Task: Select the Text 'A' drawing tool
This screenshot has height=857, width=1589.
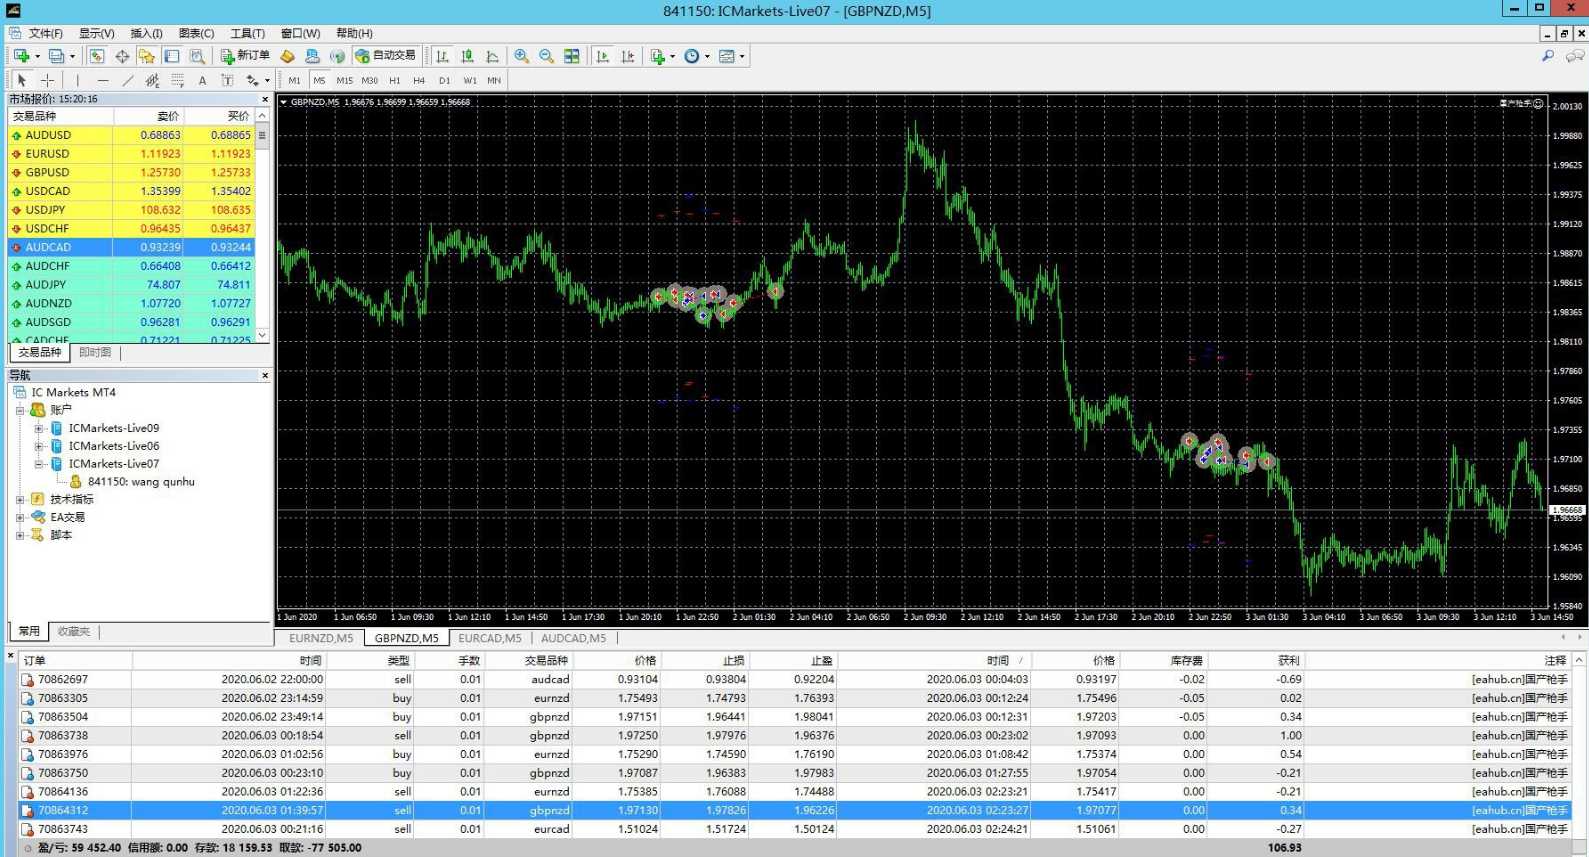Action: pos(202,80)
